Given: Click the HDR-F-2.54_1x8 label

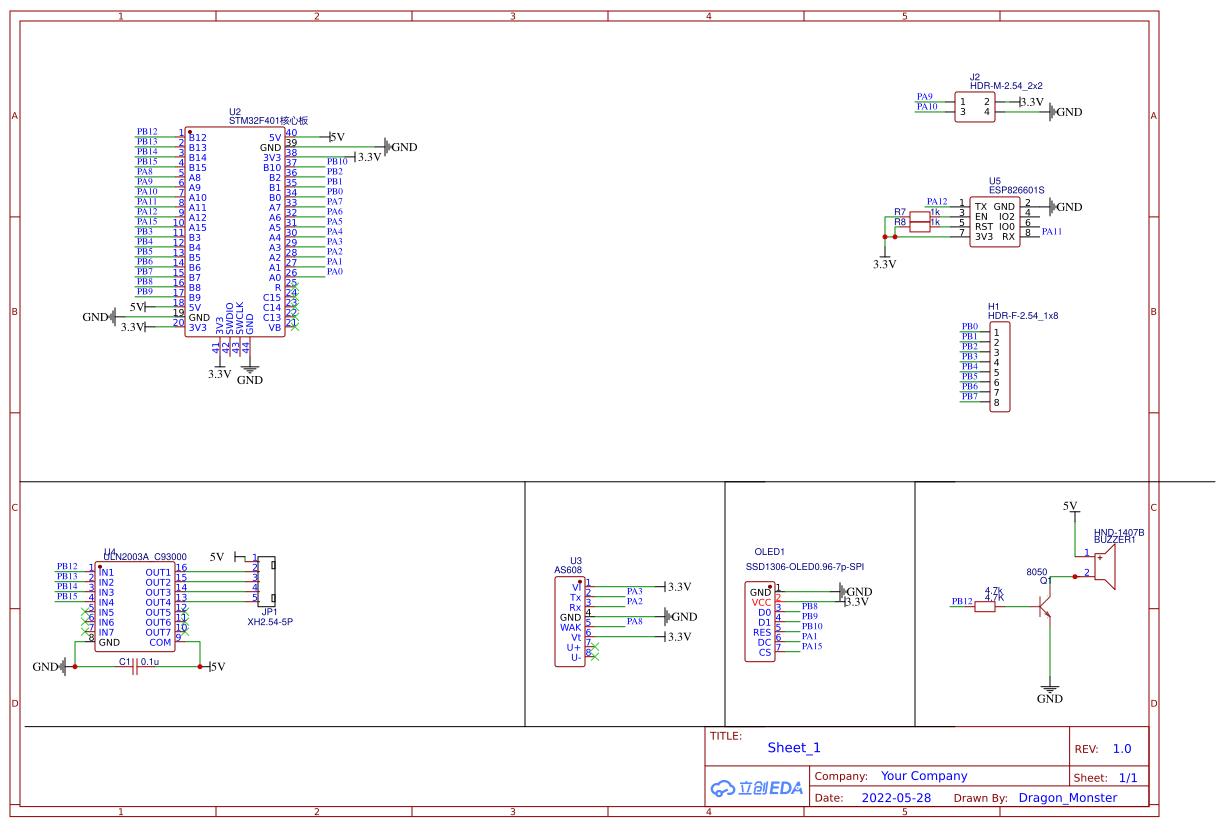Looking at the screenshot, I should point(1023,316).
